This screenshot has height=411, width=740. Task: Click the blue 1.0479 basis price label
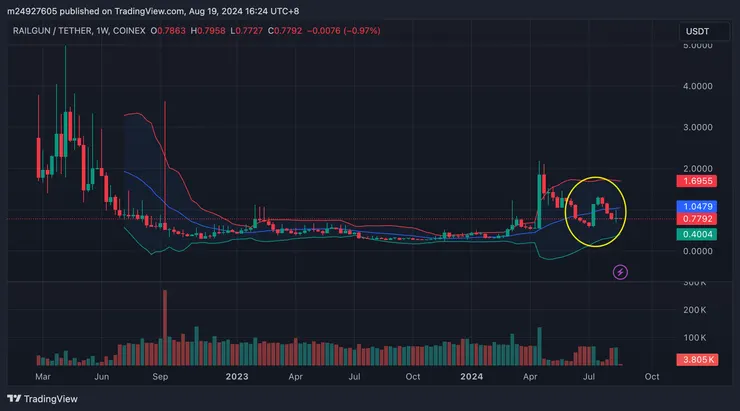[x=697, y=207]
